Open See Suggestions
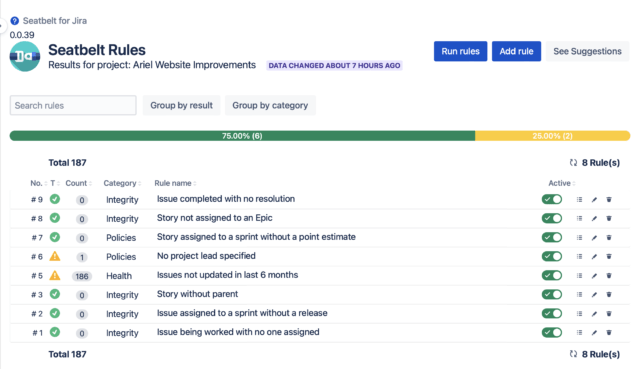The width and height of the screenshot is (640, 369). click(587, 51)
